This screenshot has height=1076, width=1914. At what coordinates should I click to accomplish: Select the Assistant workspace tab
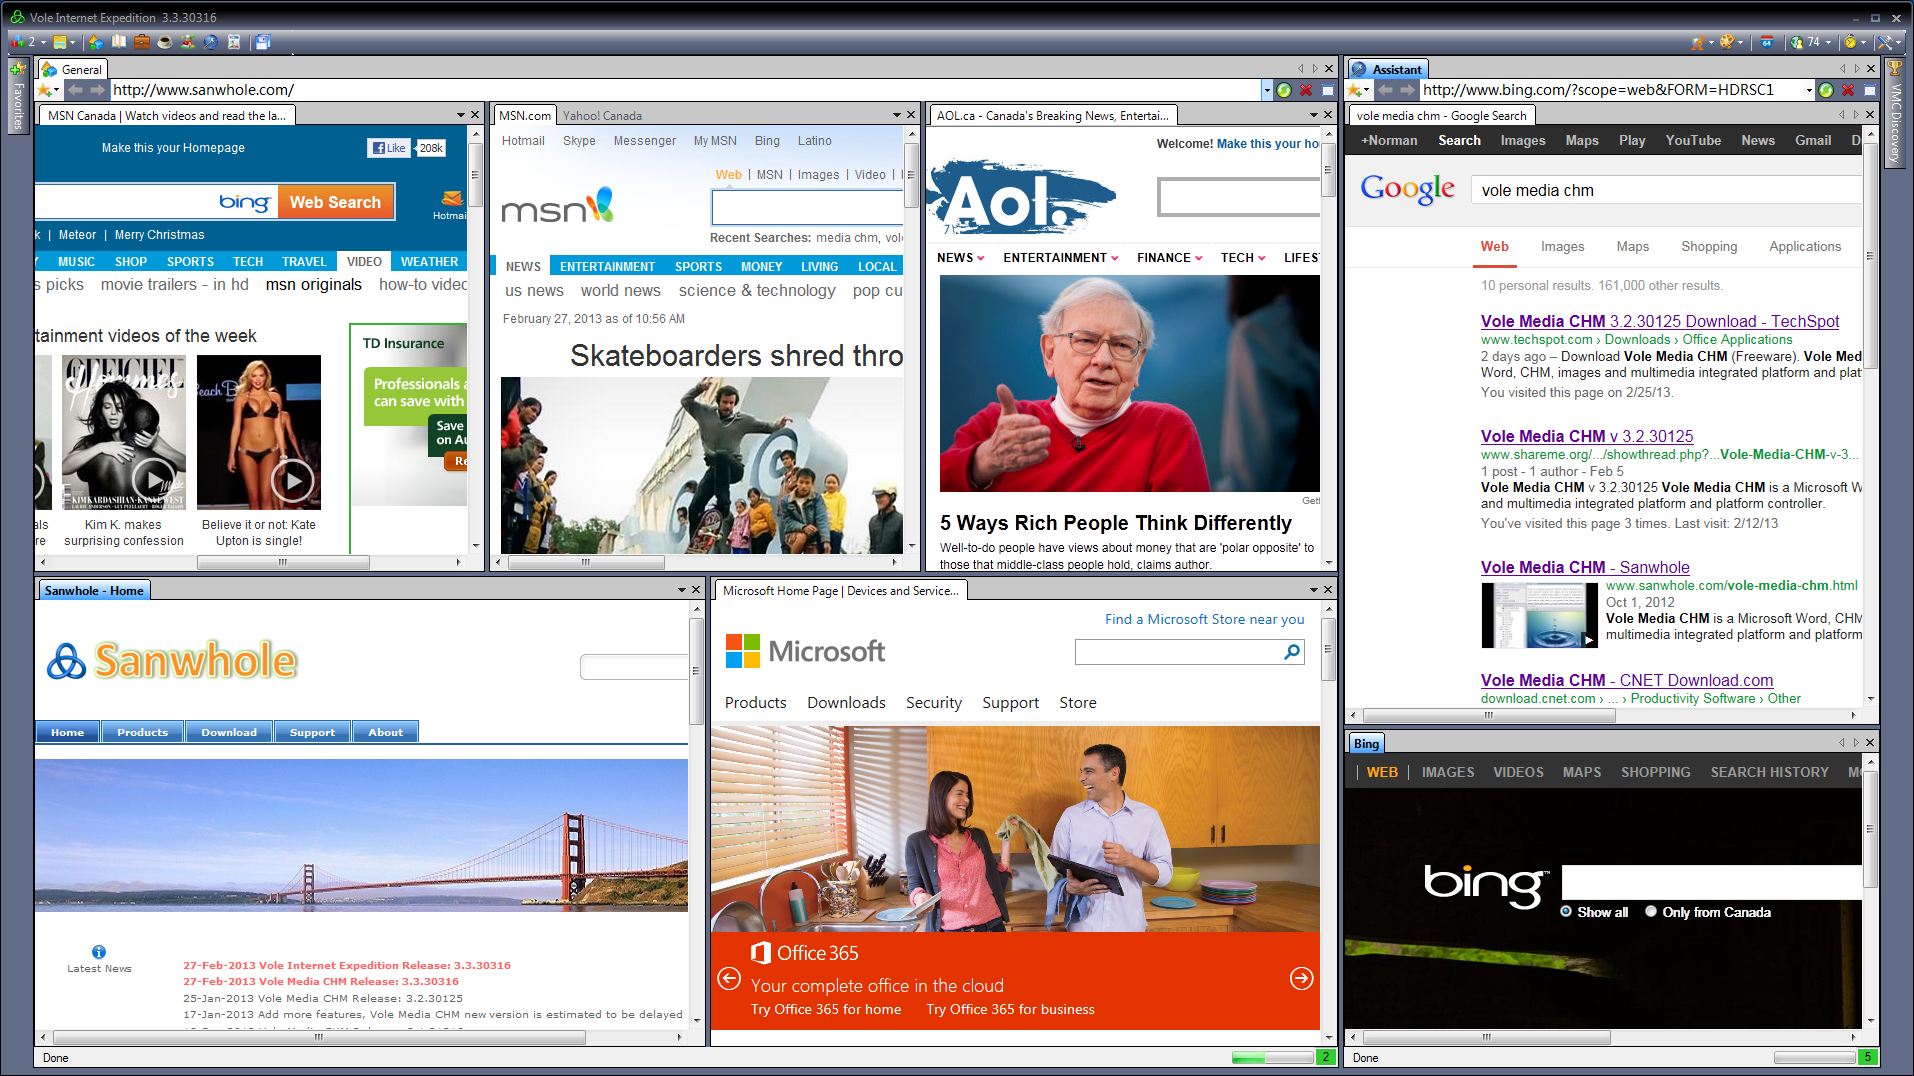click(x=1388, y=69)
